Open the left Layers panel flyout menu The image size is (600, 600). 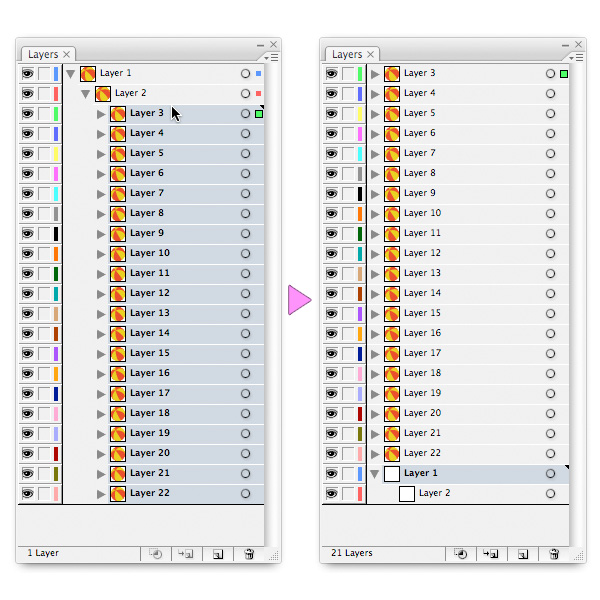271,57
